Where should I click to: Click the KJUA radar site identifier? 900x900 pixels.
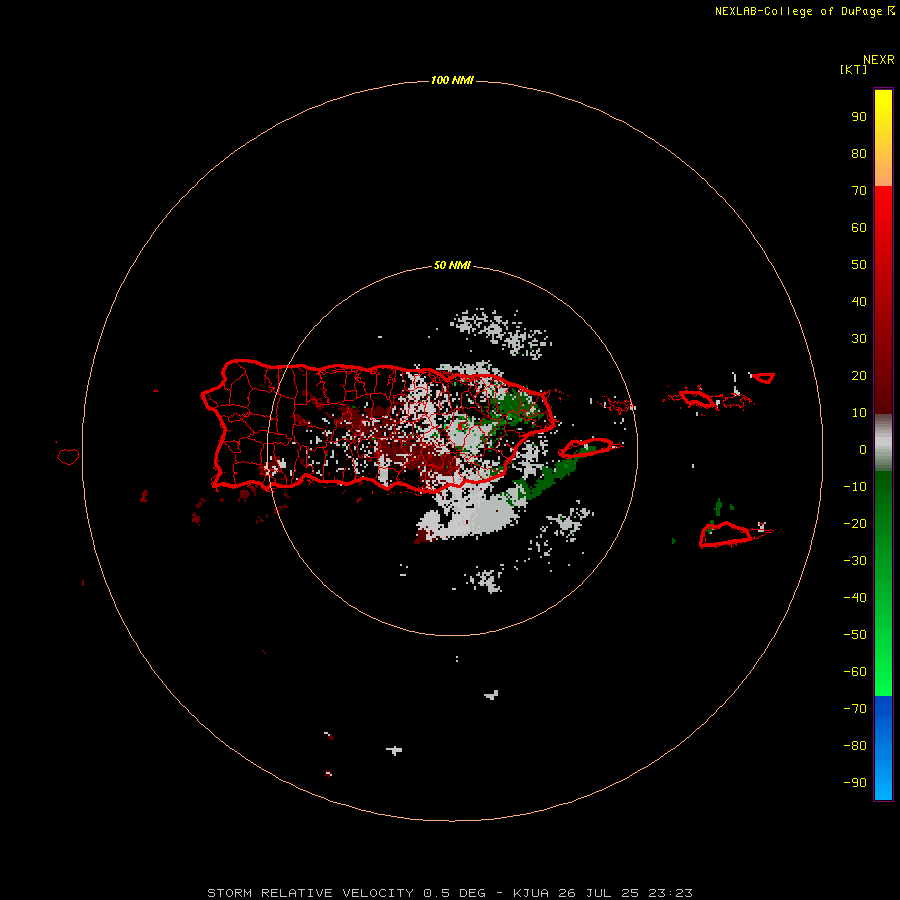531,893
